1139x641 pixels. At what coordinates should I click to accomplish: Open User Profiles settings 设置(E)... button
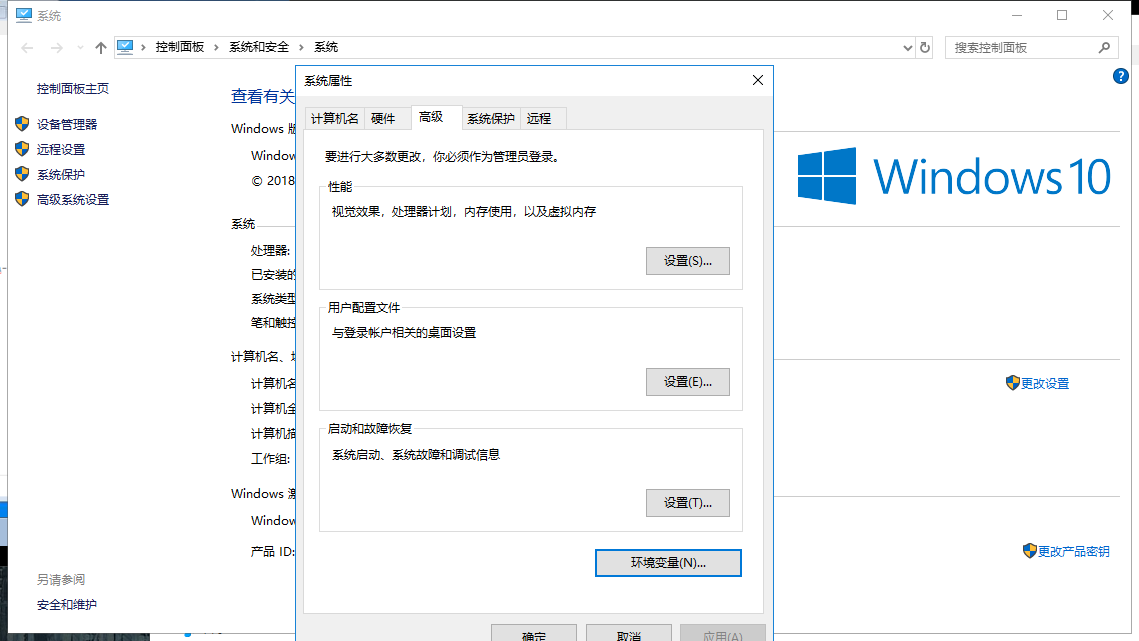[x=688, y=382]
